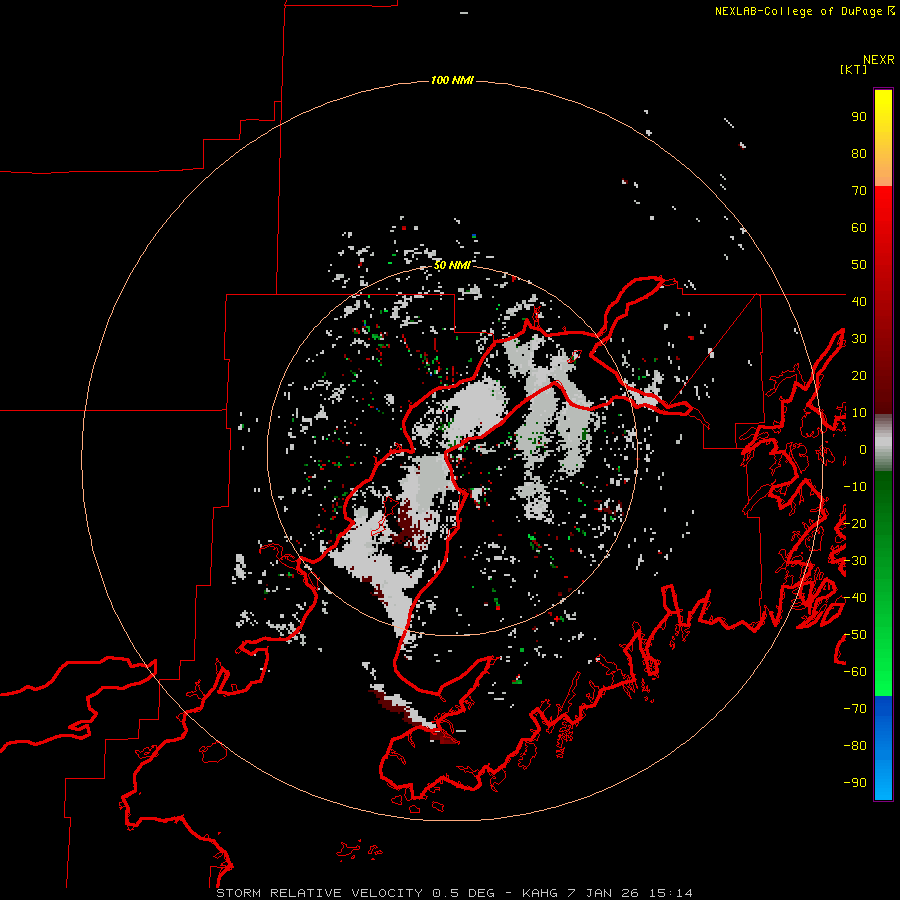Click the 10 value on the velocity scale
Viewport: 900px width, 900px height.
pyautogui.click(x=859, y=413)
